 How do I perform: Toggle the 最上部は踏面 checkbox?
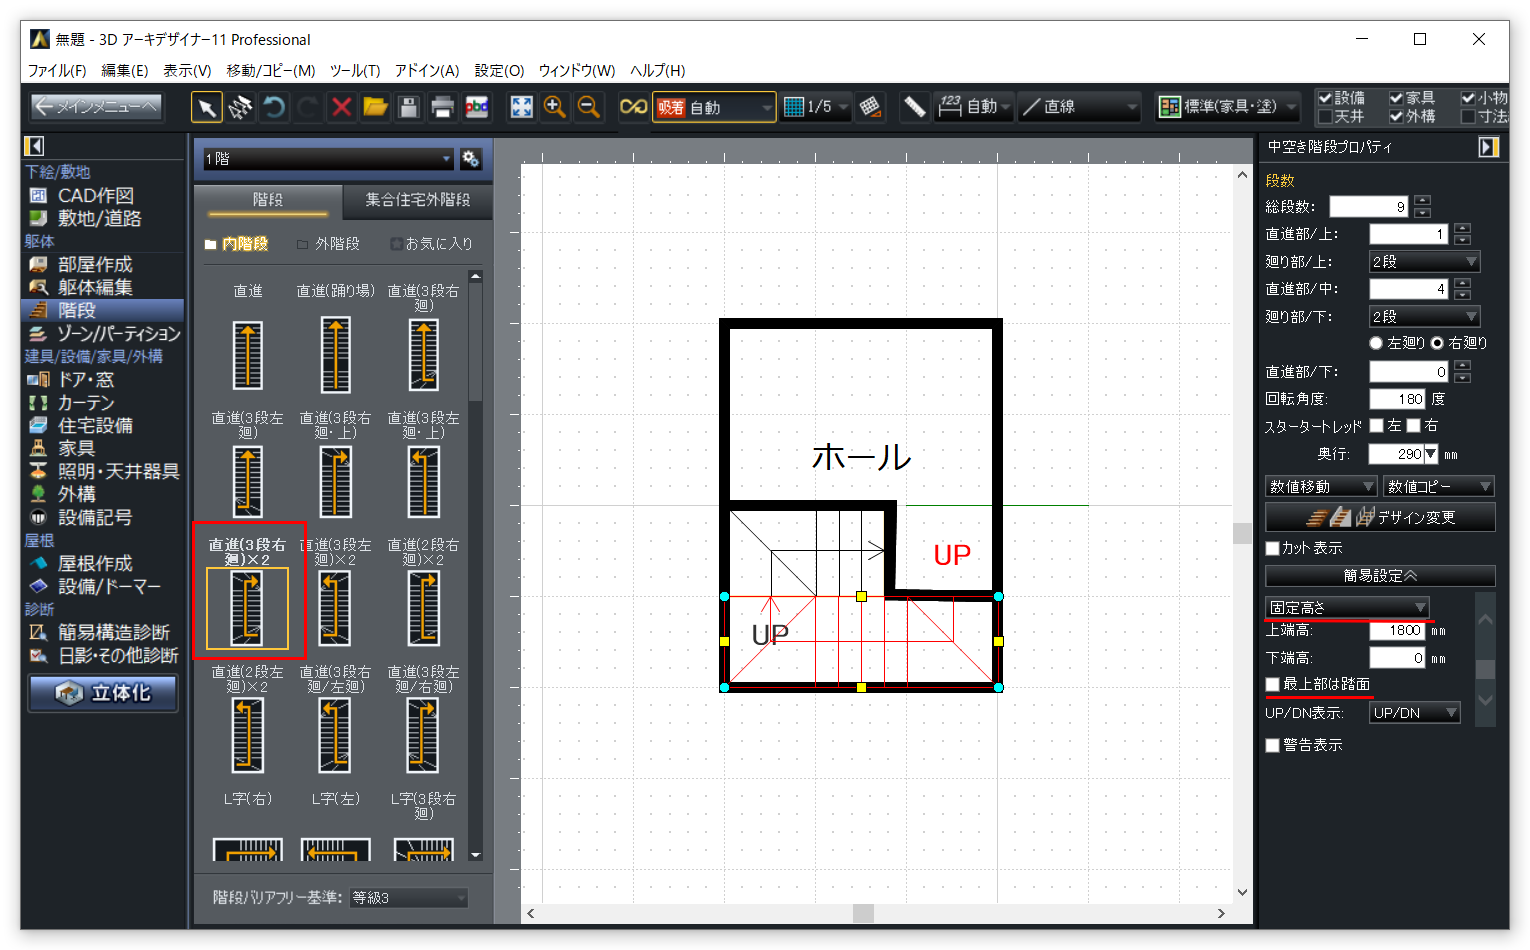(x=1273, y=684)
